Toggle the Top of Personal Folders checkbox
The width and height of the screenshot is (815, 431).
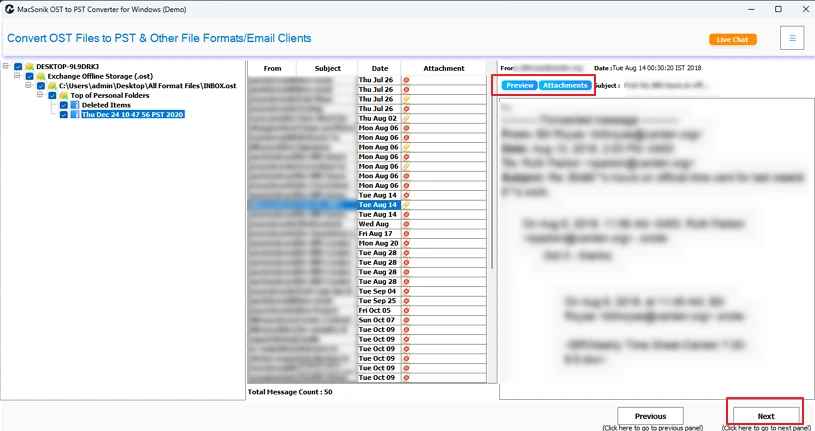[52, 95]
